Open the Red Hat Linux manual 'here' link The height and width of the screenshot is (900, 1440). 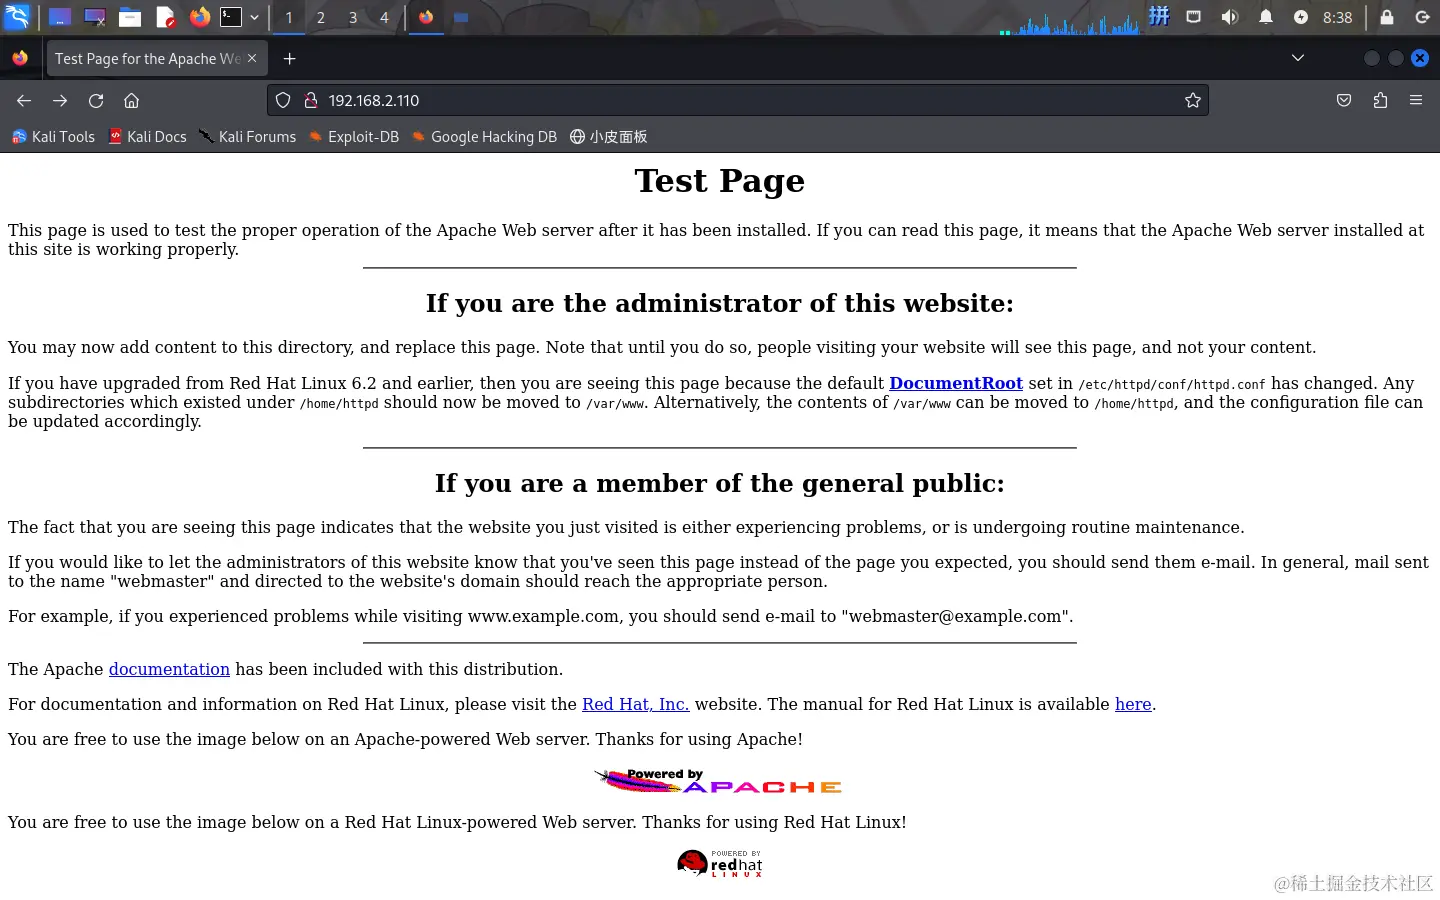pyautogui.click(x=1133, y=704)
